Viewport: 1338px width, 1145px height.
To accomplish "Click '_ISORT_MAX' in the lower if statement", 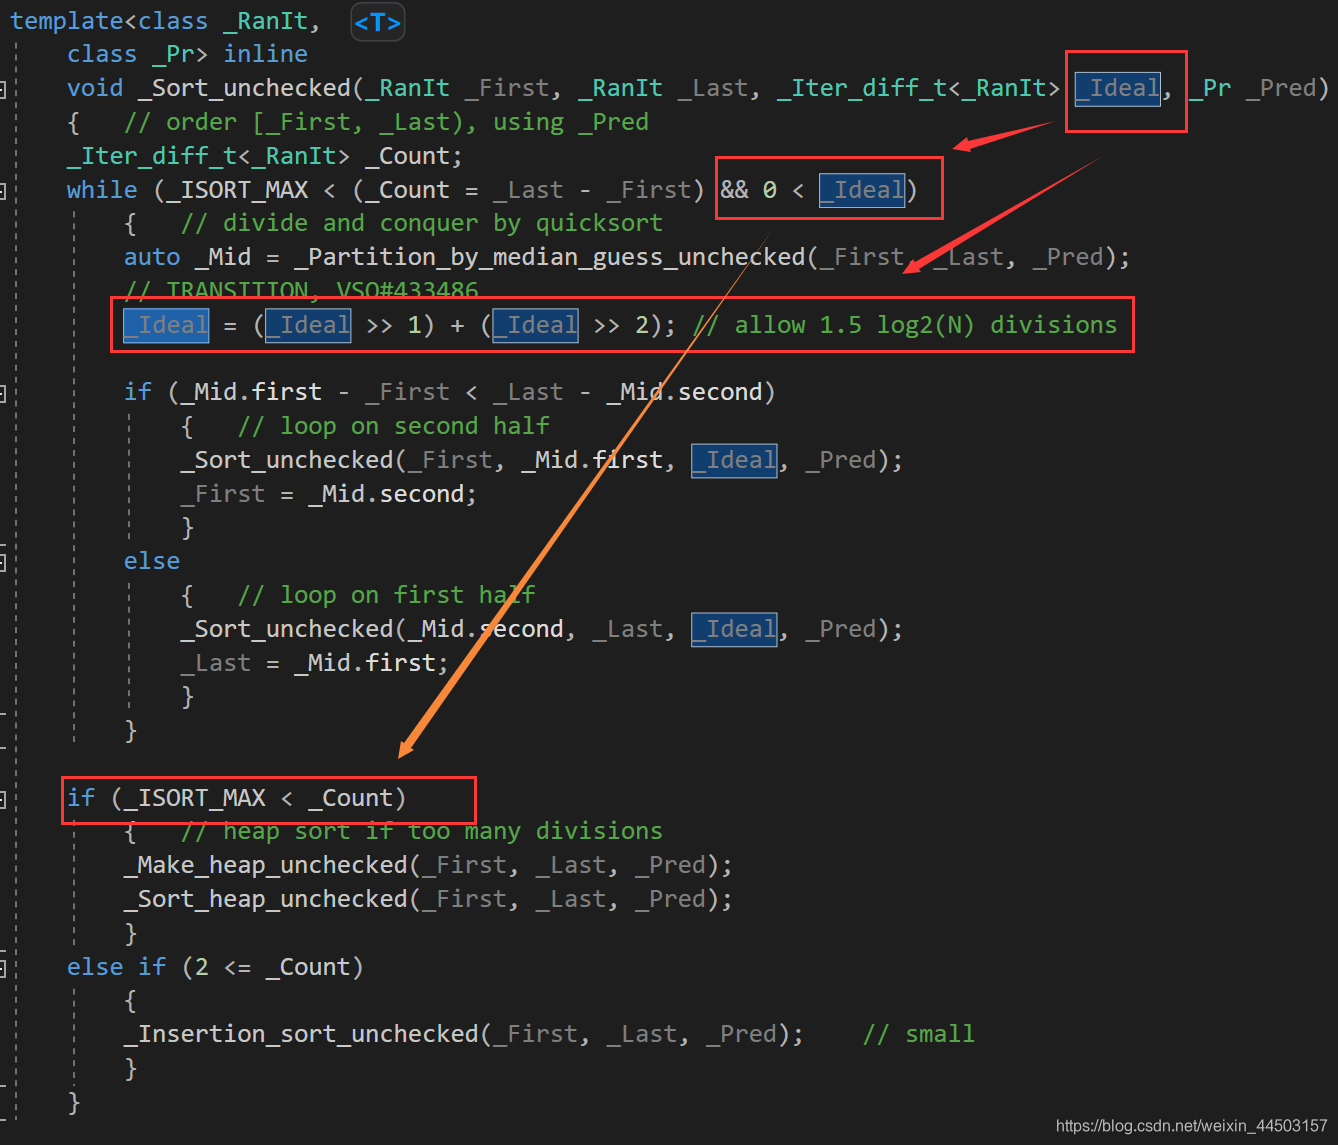I will point(195,798).
